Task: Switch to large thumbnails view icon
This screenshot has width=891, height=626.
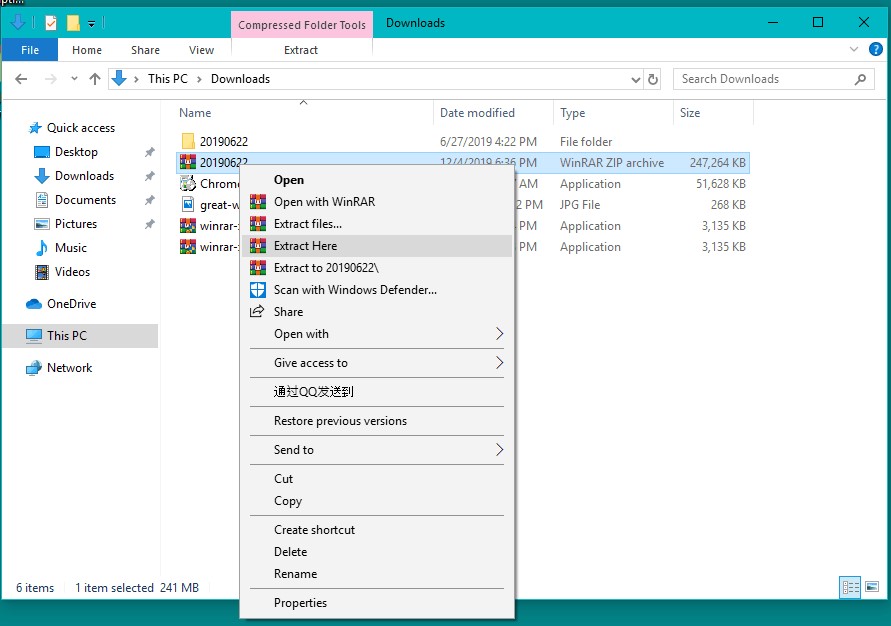Action: click(872, 587)
